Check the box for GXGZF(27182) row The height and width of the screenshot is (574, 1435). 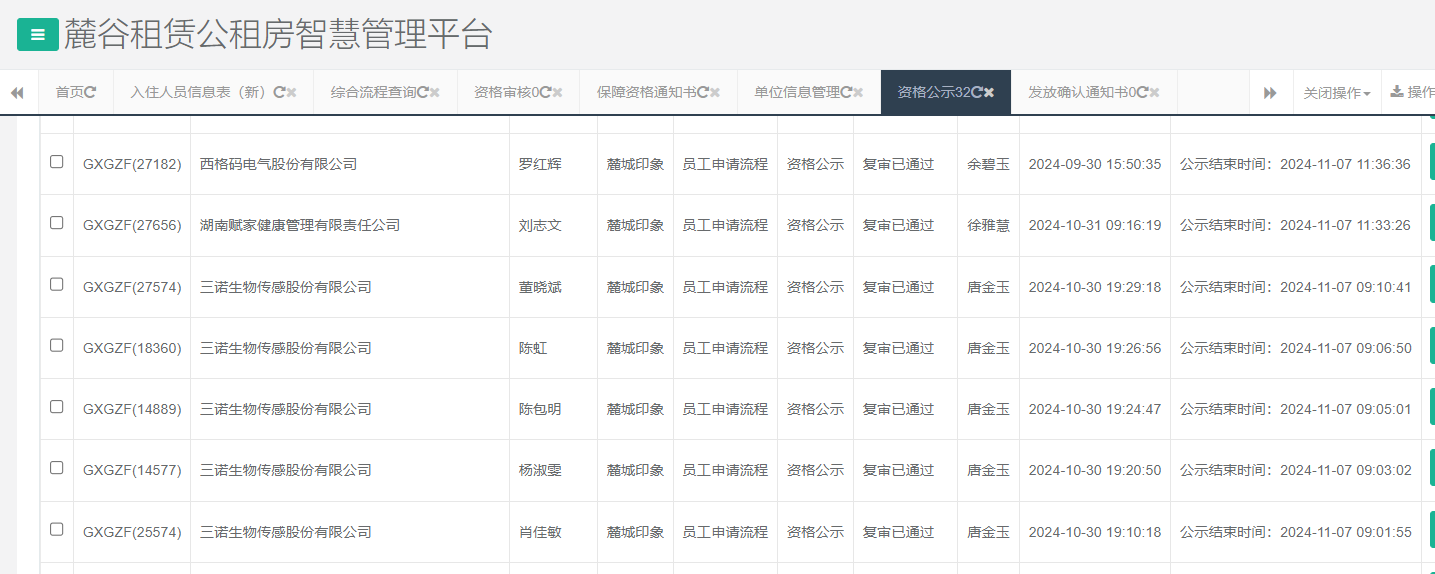[57, 162]
